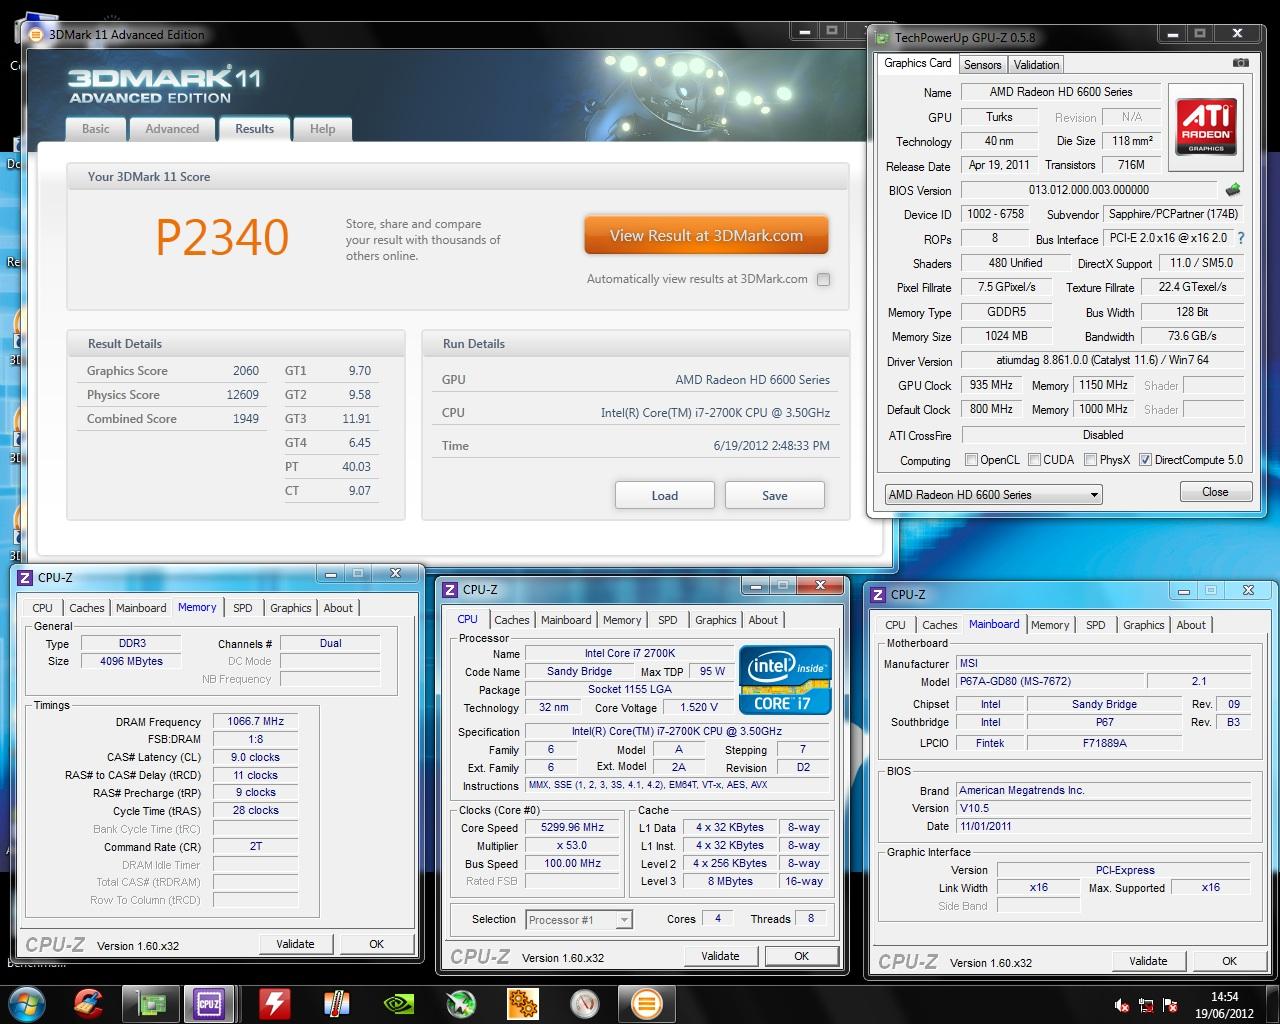This screenshot has height=1024, width=1280.
Task: Open the Help tab in 3DMark
Action: pyautogui.click(x=322, y=129)
